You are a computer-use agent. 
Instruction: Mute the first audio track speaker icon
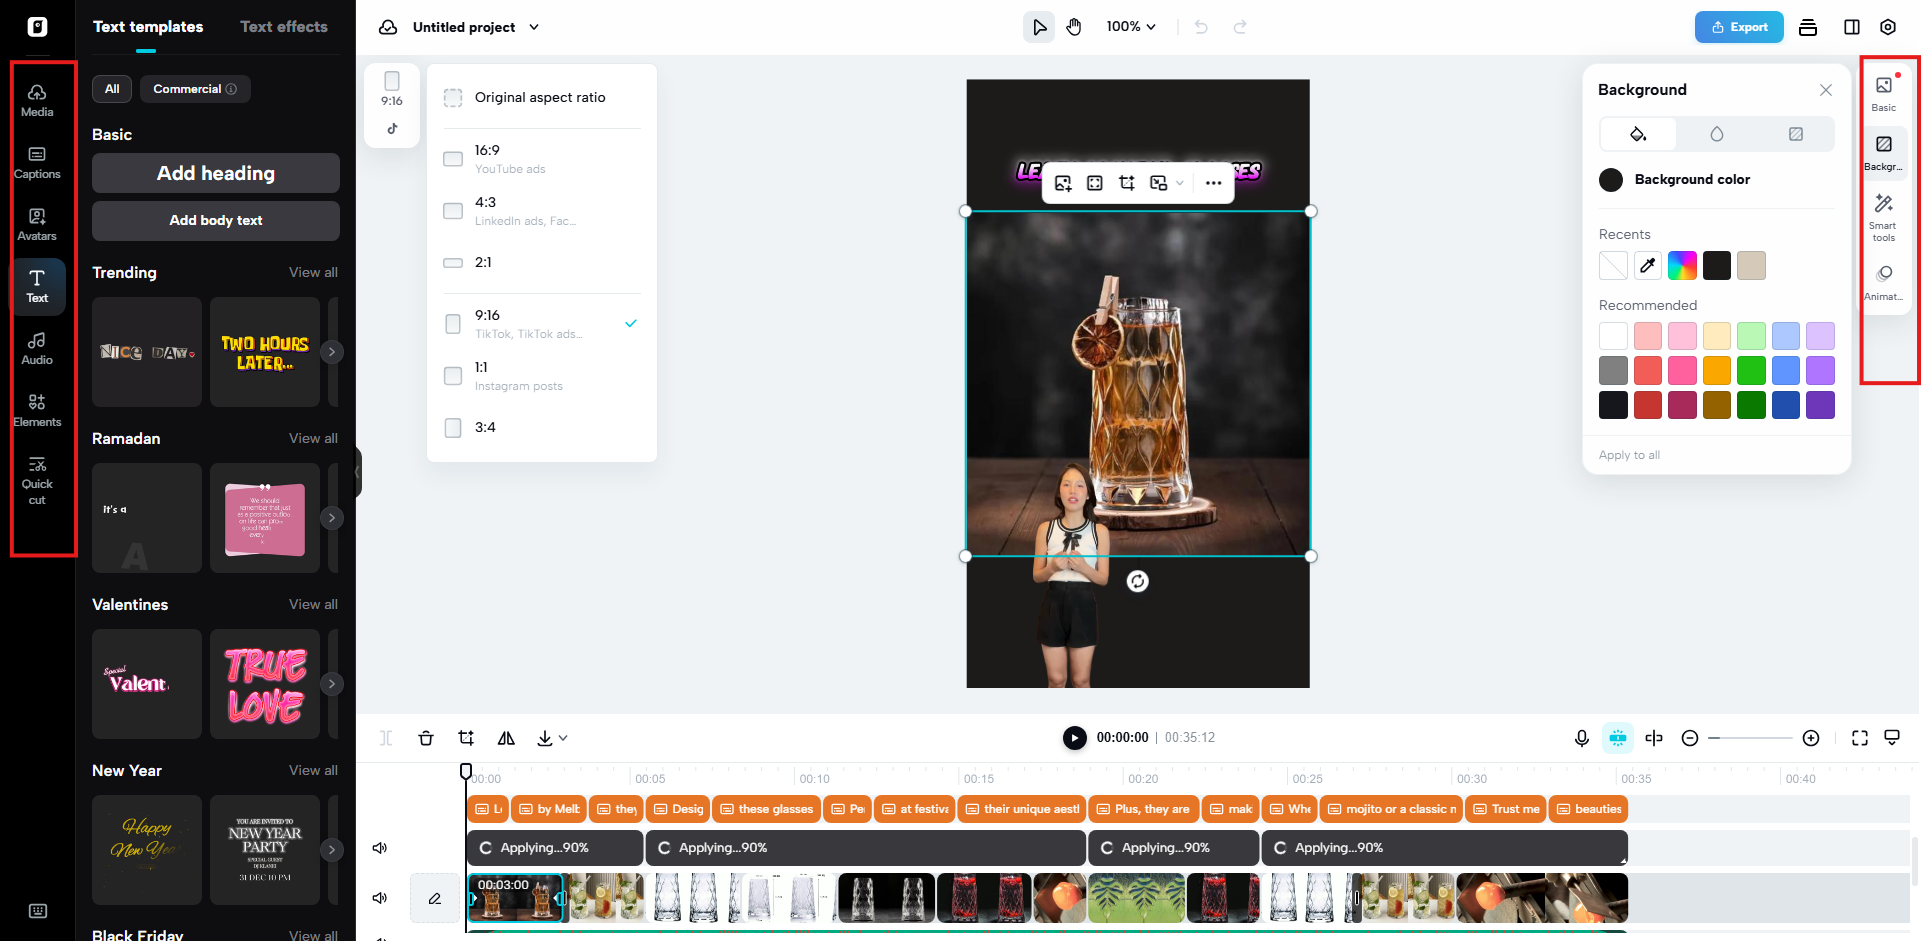click(379, 847)
